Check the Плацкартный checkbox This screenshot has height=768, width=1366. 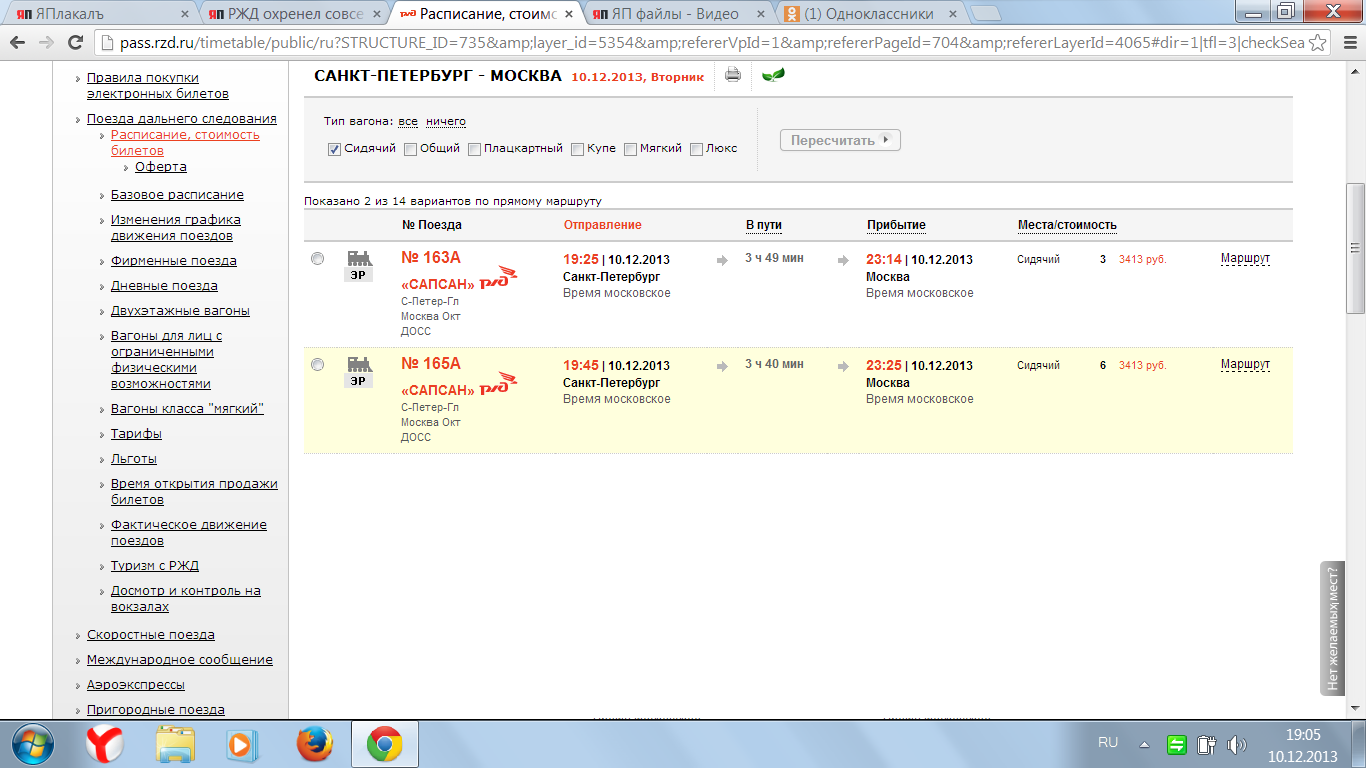pos(475,149)
